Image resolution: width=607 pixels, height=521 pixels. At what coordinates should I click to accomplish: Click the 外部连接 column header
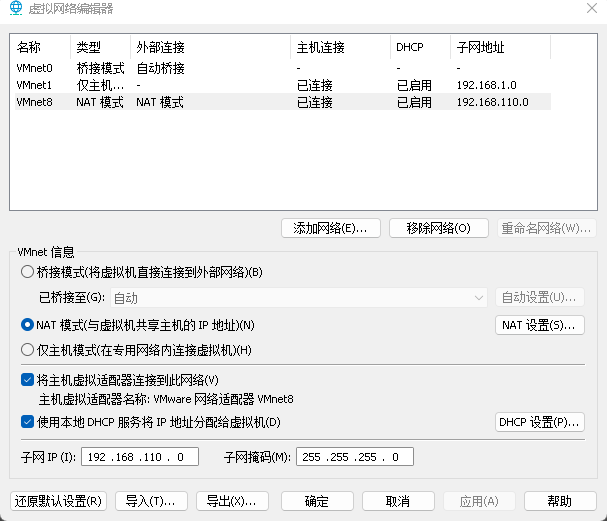point(210,47)
